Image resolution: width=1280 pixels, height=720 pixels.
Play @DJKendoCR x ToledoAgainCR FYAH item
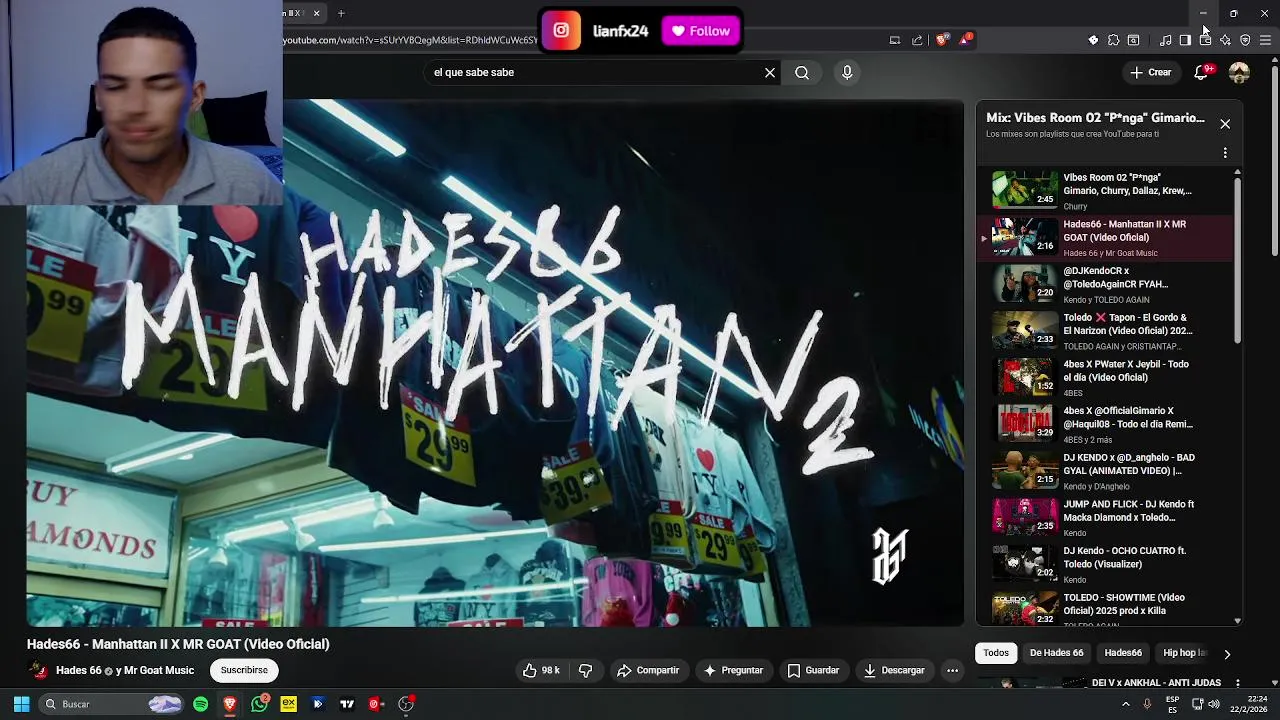point(1105,284)
